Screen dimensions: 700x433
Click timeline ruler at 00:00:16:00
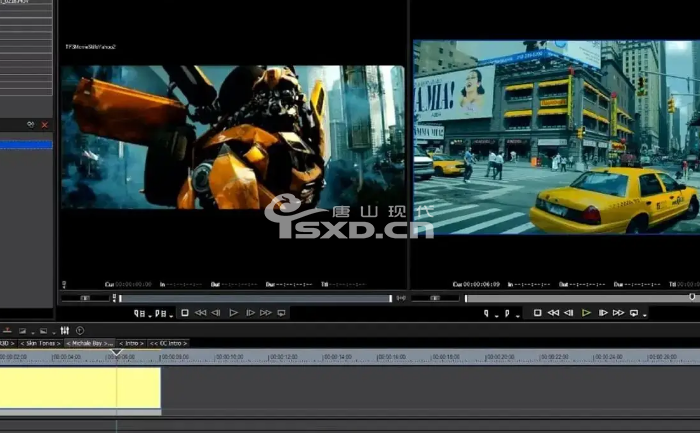click(x=391, y=357)
